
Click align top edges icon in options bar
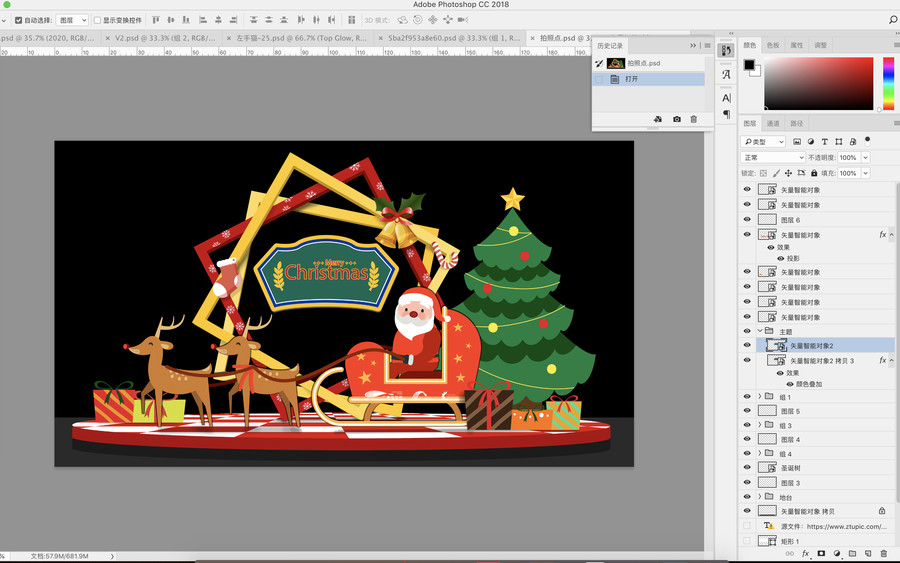point(156,20)
